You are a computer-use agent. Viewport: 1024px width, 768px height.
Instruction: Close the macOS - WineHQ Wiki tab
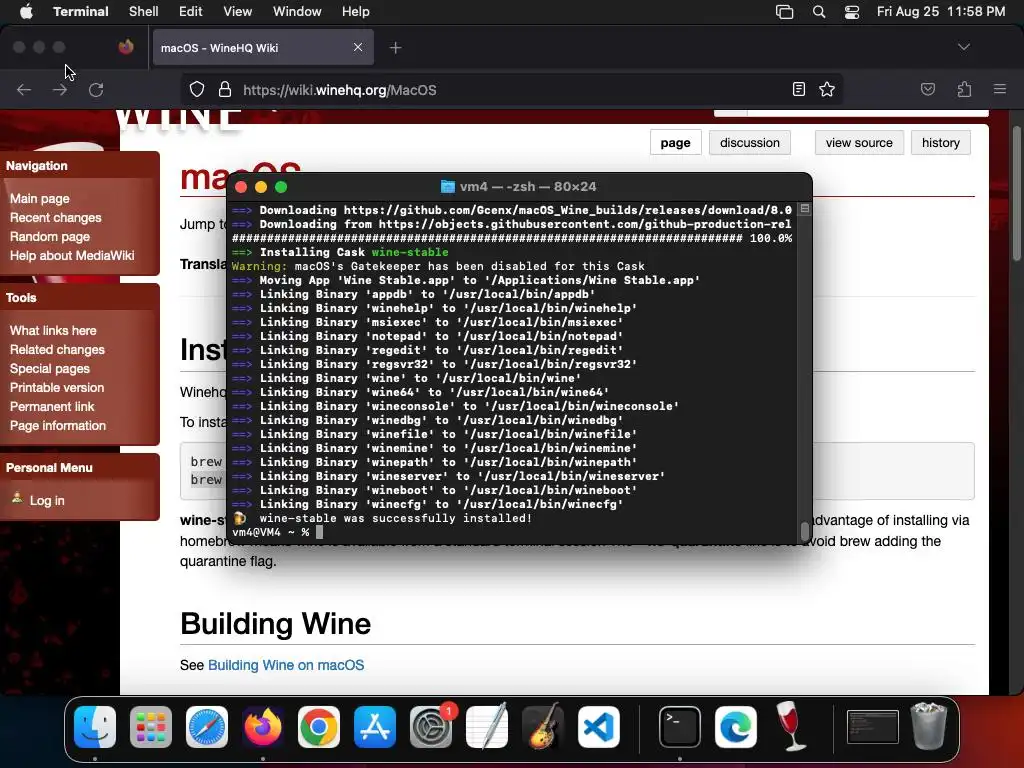coord(358,47)
